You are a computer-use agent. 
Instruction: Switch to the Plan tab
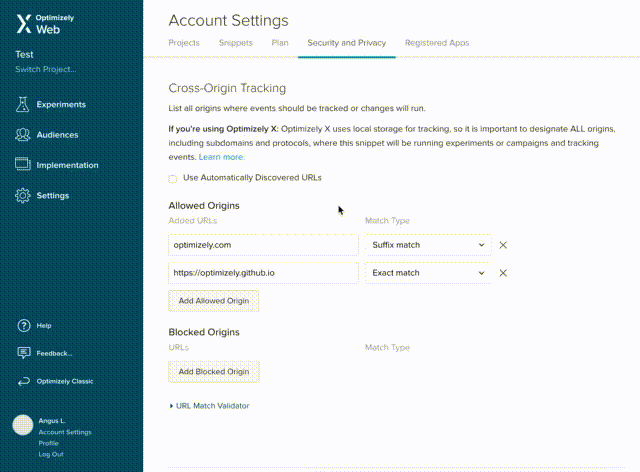pyautogui.click(x=280, y=43)
